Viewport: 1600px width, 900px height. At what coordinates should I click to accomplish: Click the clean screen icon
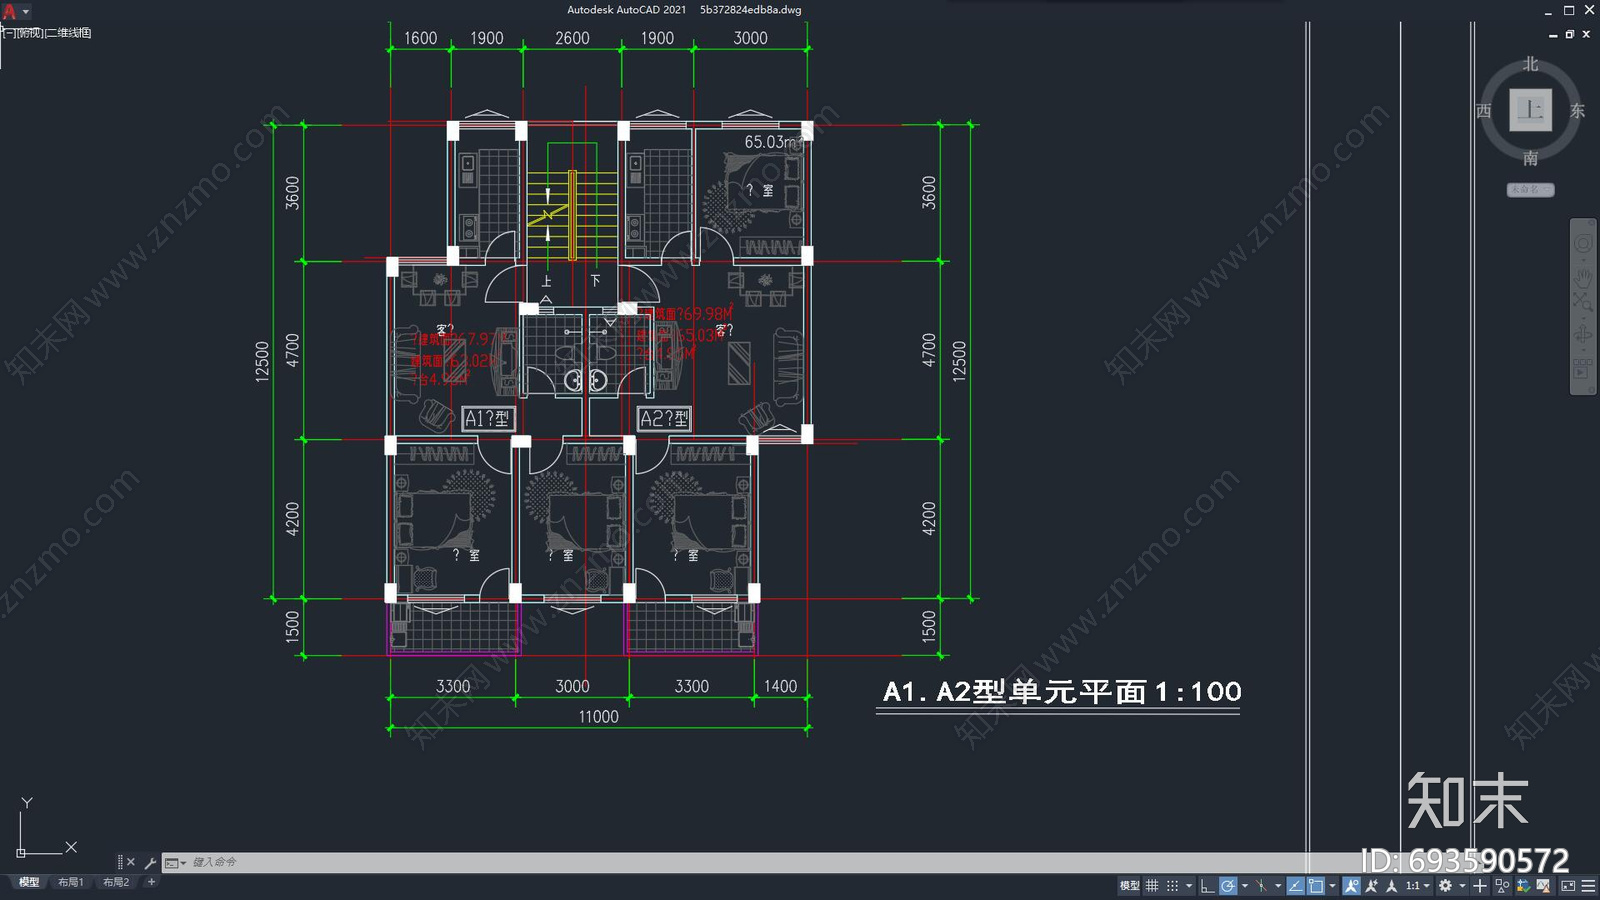pyautogui.click(x=1568, y=886)
